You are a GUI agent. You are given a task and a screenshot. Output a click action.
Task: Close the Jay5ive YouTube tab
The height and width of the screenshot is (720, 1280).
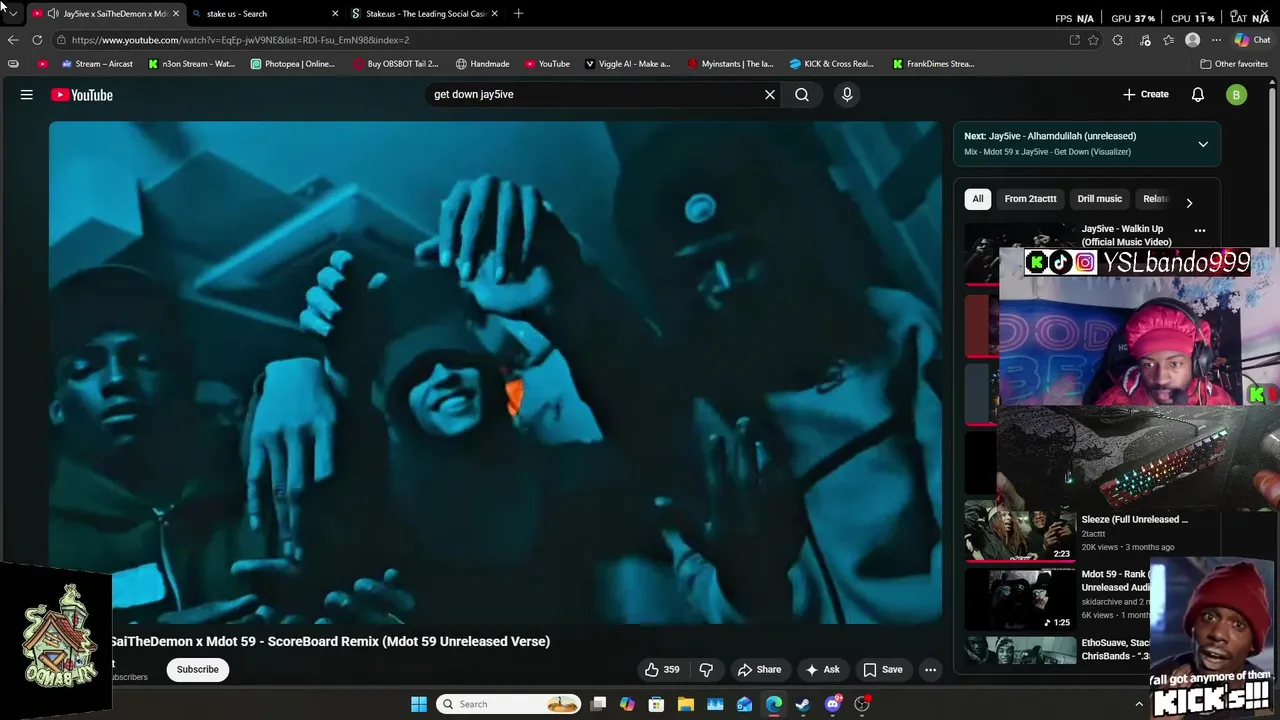tap(176, 14)
